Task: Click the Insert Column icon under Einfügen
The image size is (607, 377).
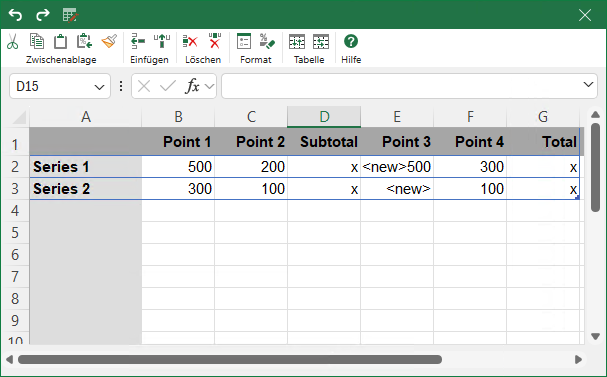Action: [x=162, y=41]
